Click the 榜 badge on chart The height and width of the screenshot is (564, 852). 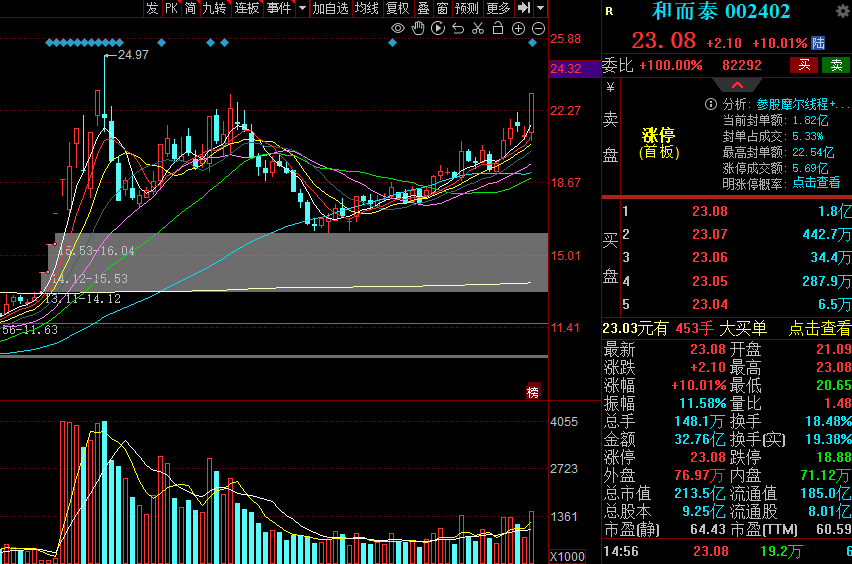532,392
